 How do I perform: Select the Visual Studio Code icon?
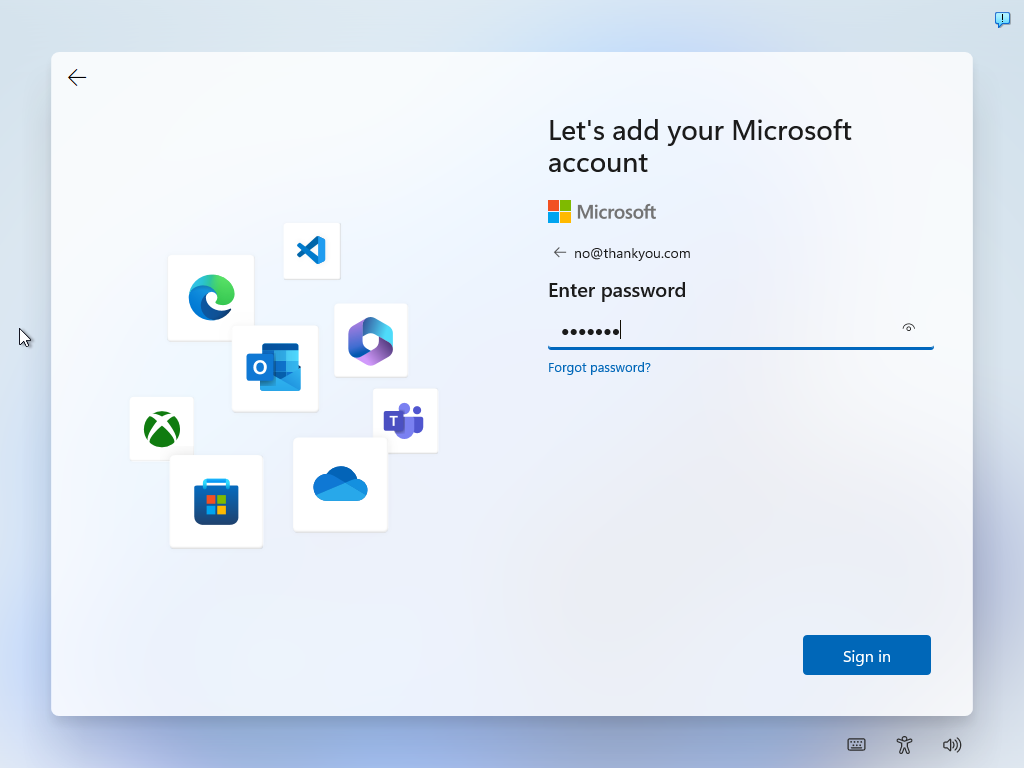311,250
